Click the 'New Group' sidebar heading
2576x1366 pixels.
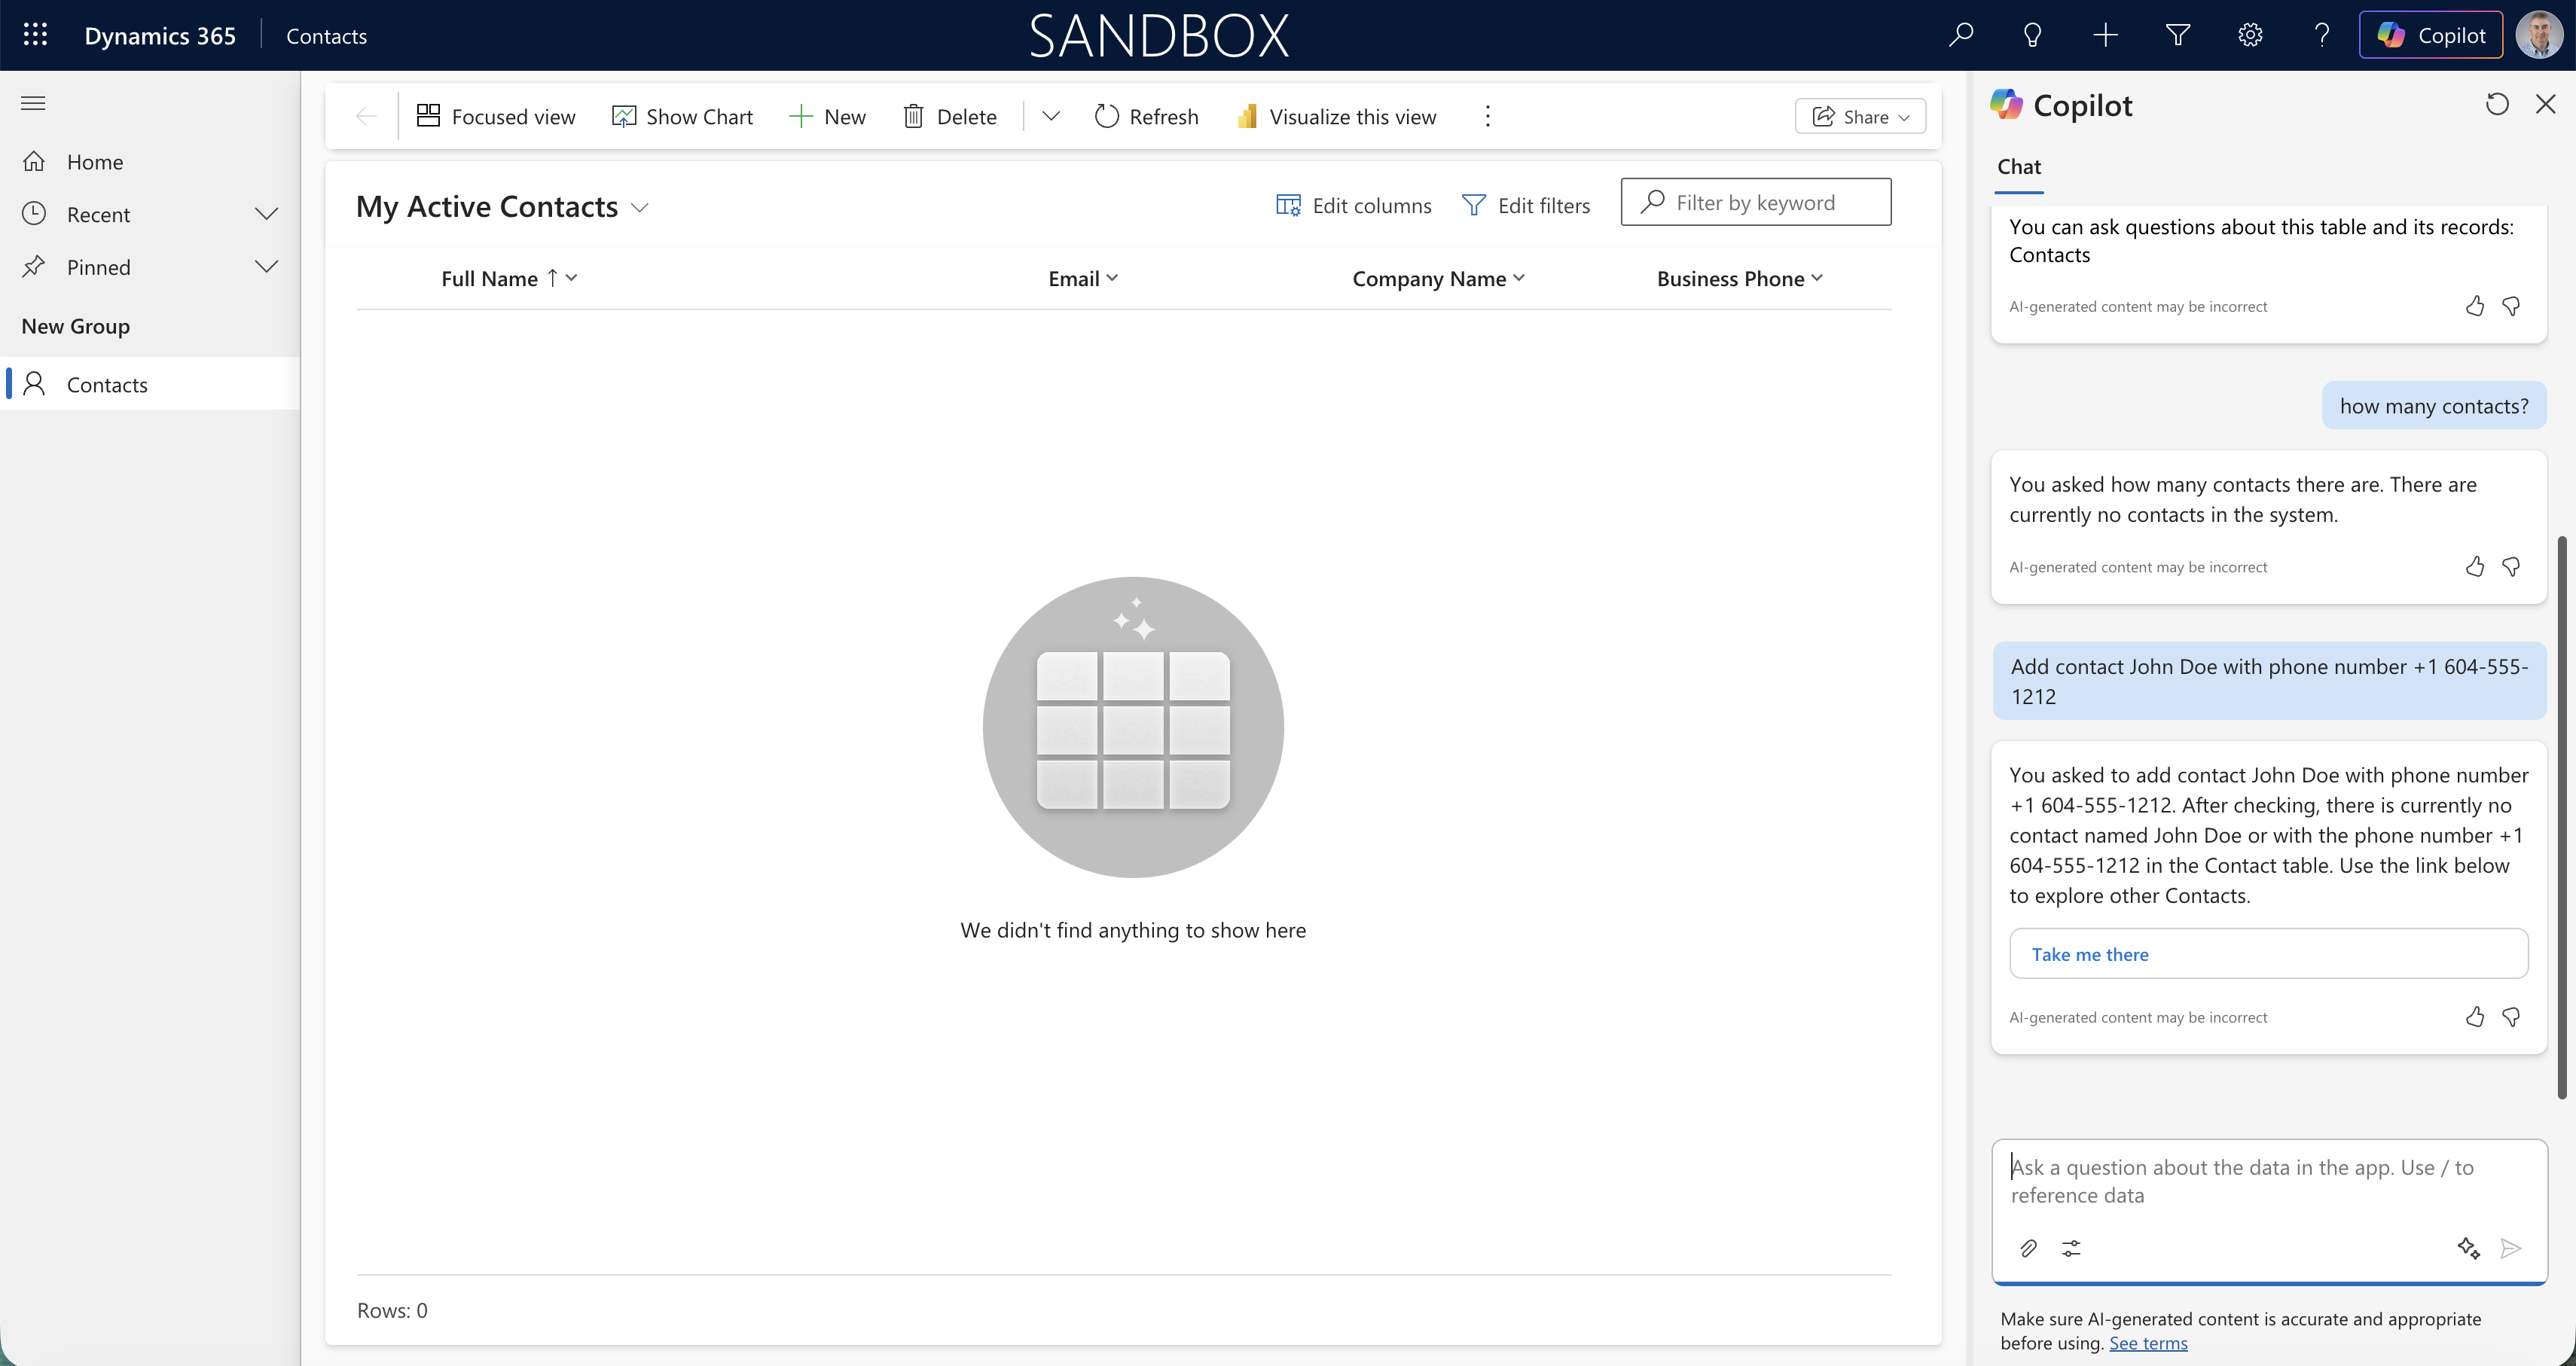(76, 326)
